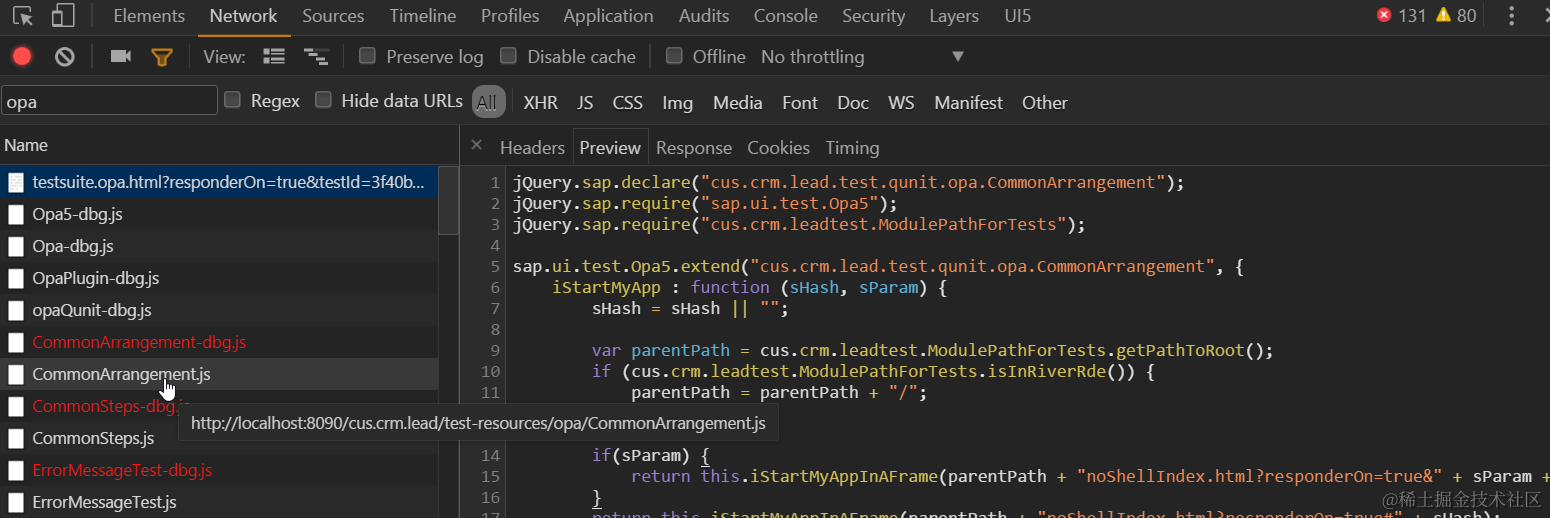Screen dimensions: 1550x518
Task: Filter requests by XHR
Action: 541,102
